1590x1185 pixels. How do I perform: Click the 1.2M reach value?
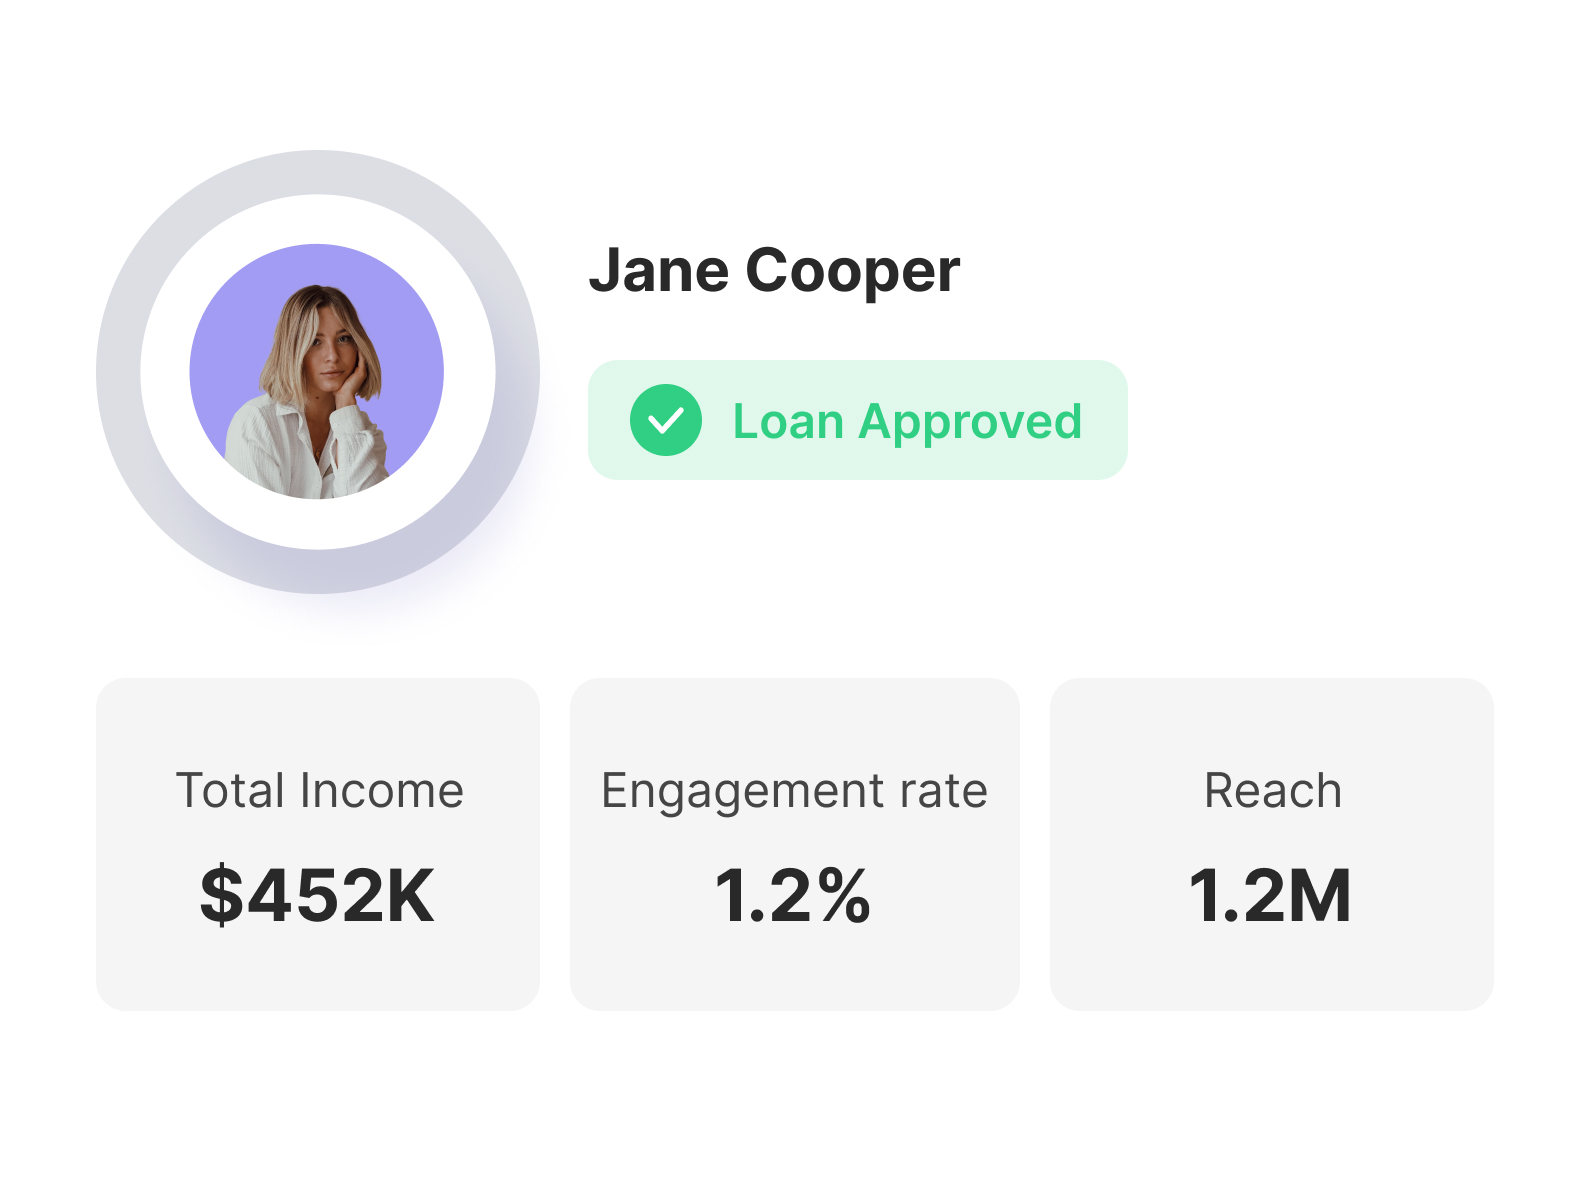click(1271, 895)
